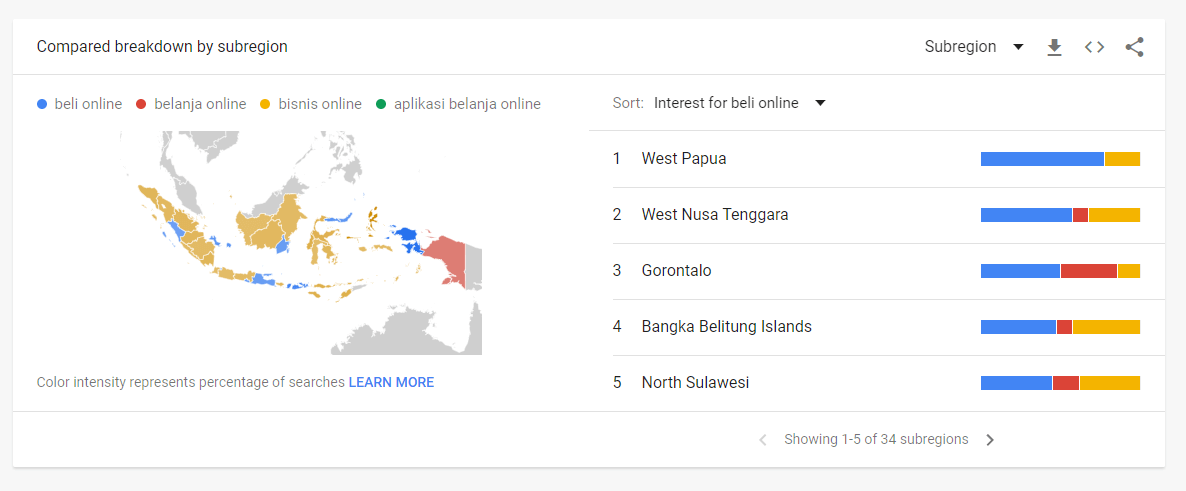Screen dimensions: 1186x491
Task: Open the Subregion dropdown
Action: (974, 47)
